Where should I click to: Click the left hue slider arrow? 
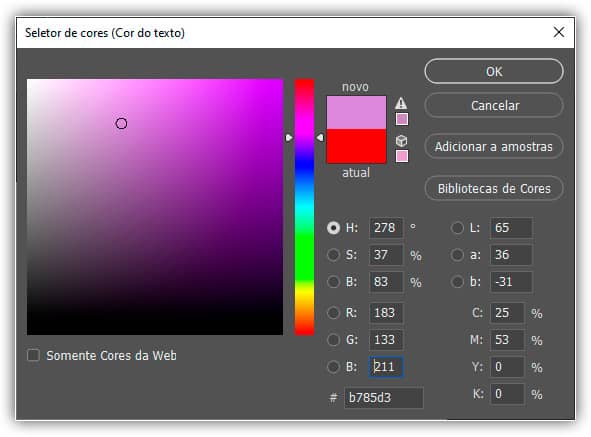[x=289, y=138]
